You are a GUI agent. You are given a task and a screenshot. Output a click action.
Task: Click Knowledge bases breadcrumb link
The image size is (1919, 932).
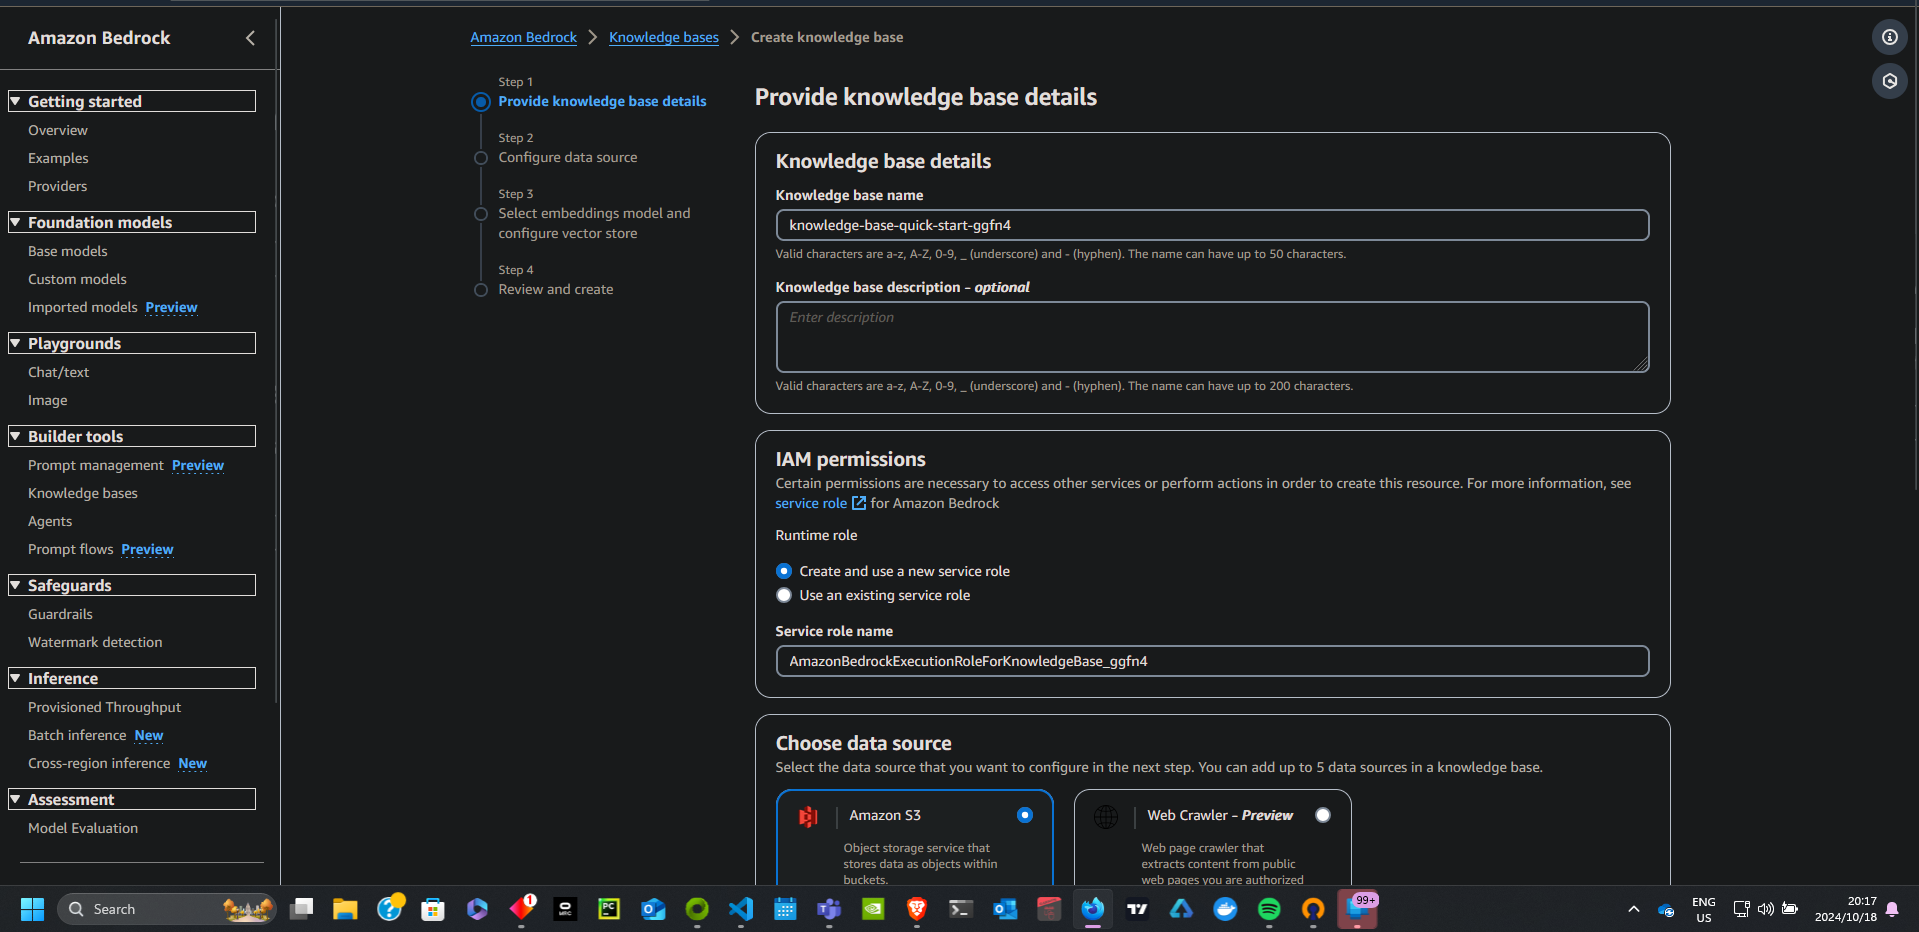(664, 37)
